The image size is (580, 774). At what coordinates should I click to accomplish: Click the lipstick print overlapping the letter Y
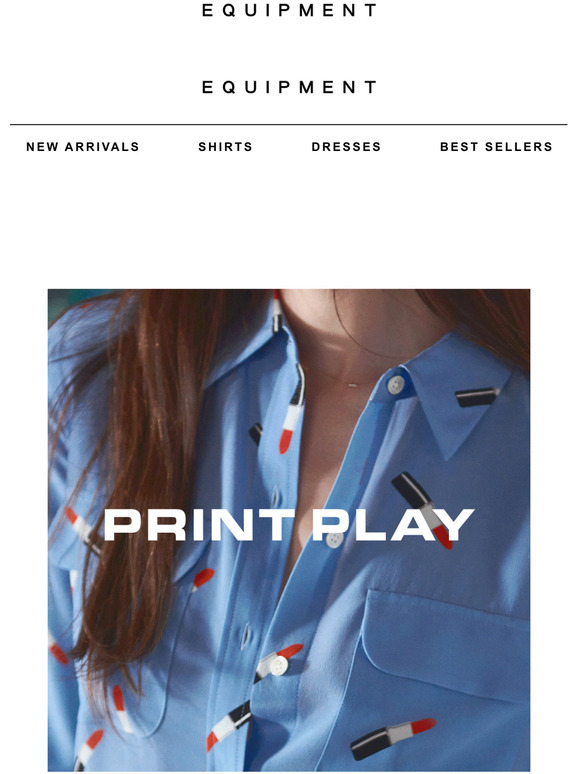423,511
